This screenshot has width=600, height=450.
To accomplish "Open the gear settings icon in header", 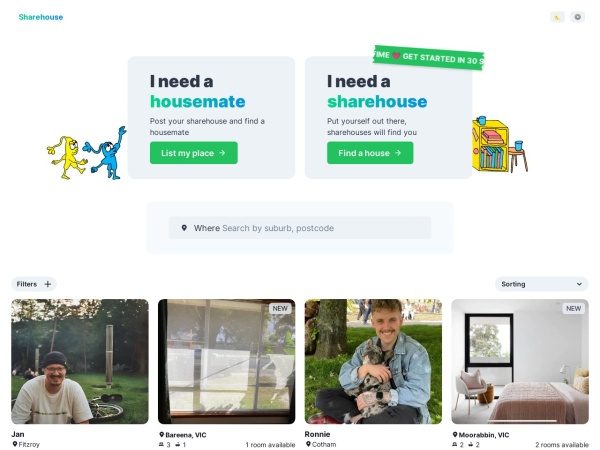I will pyautogui.click(x=577, y=17).
